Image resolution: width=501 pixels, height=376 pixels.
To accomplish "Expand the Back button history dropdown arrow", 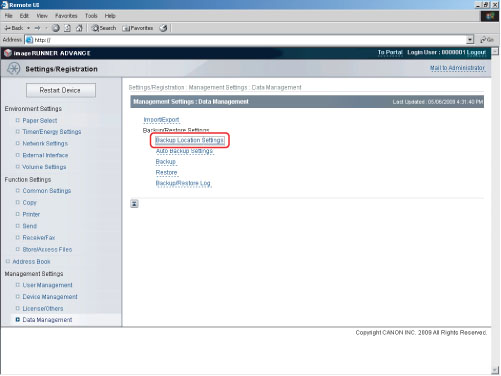I will tap(28, 28).
